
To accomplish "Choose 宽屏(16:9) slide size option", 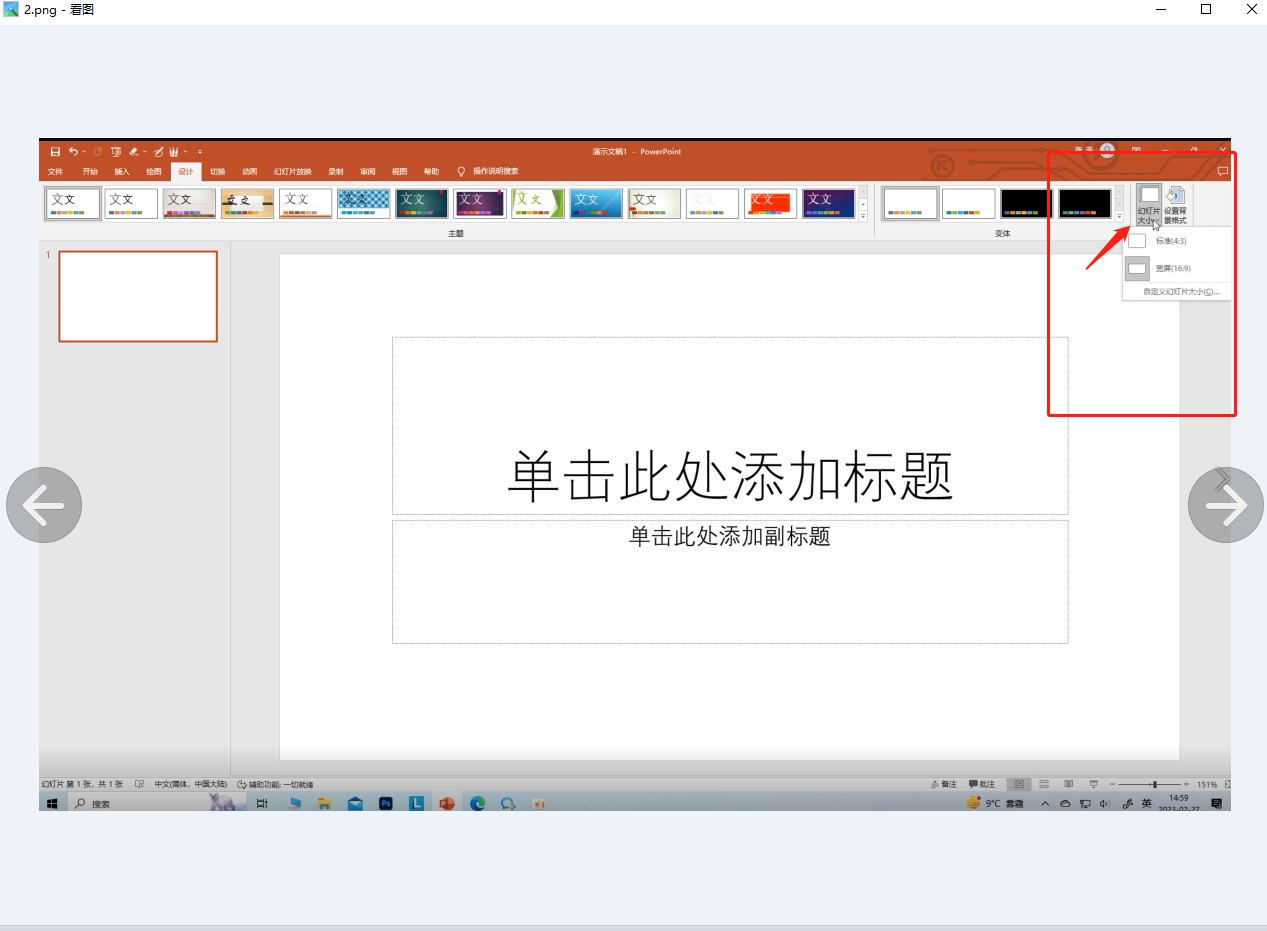I will click(1177, 268).
